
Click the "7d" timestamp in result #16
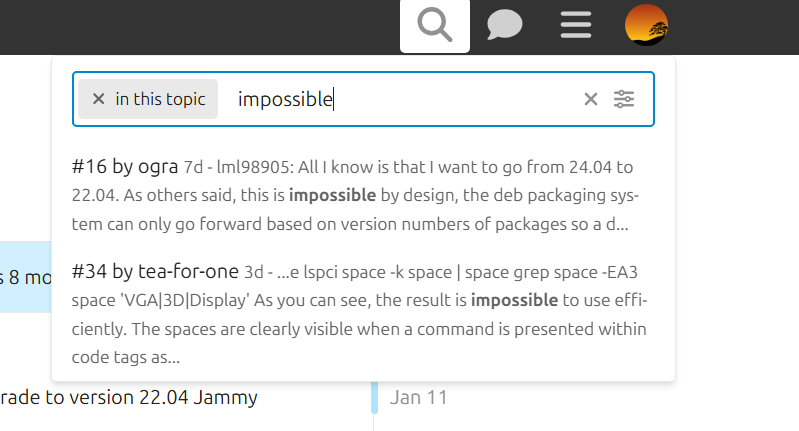click(x=193, y=167)
